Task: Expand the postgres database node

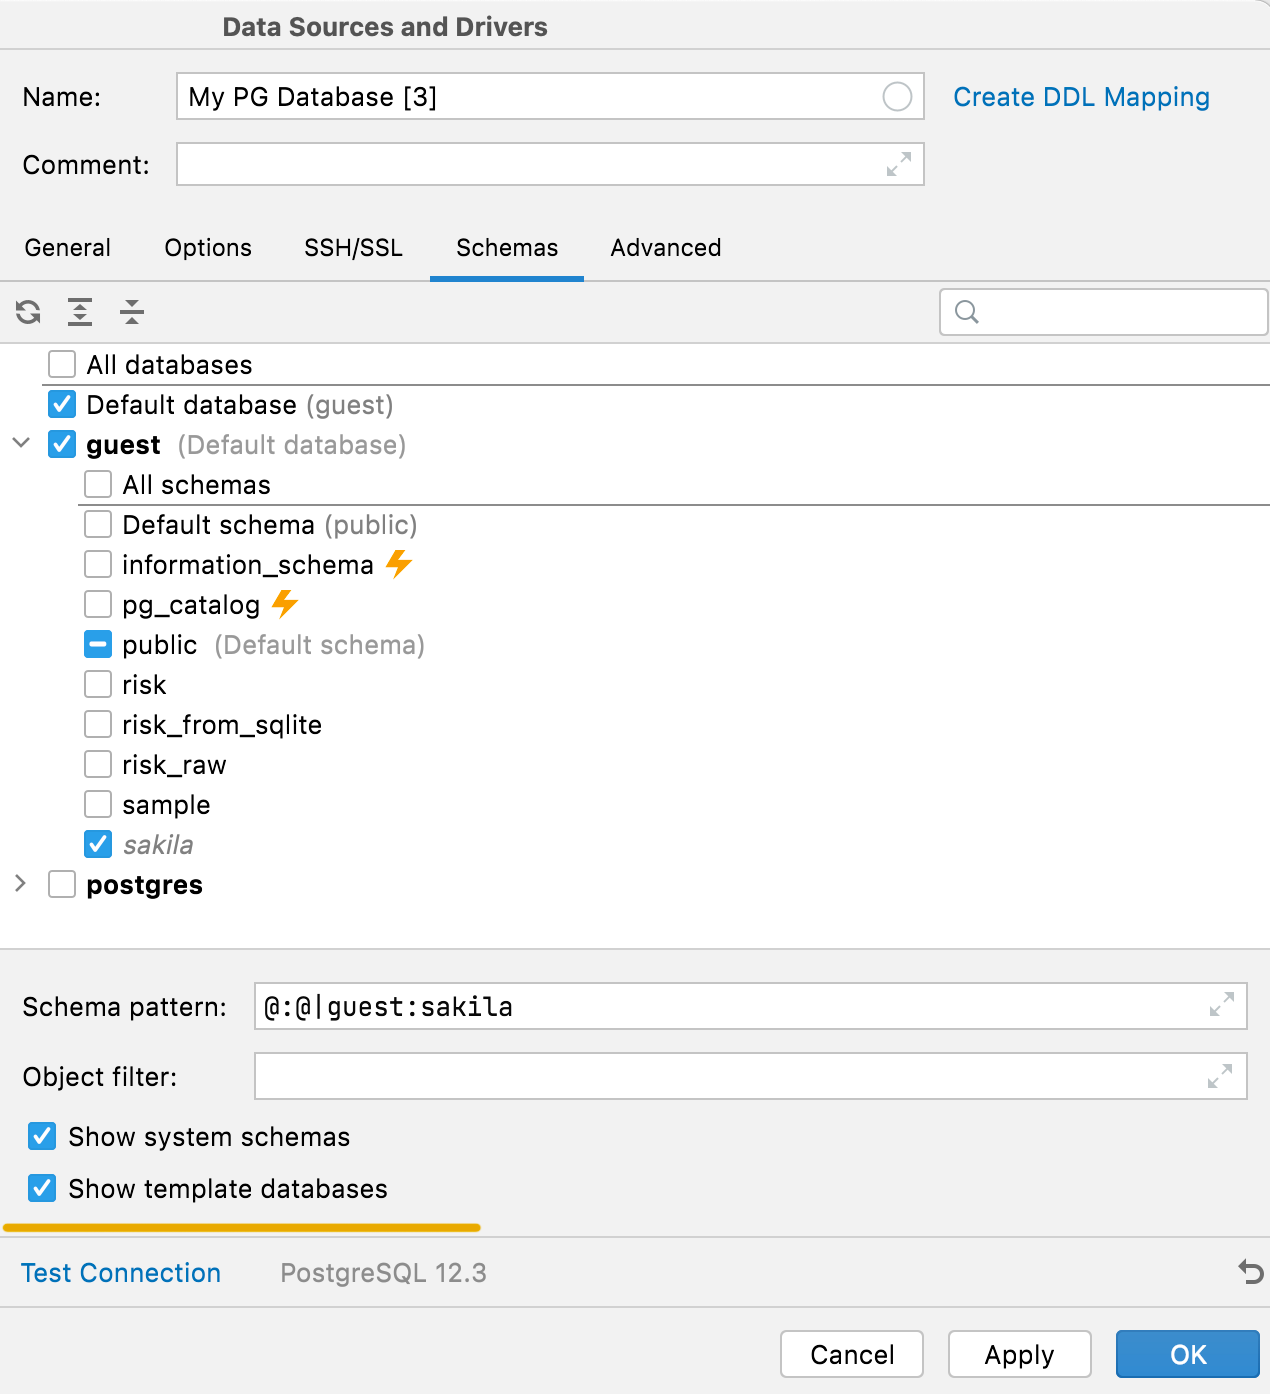Action: click(21, 883)
